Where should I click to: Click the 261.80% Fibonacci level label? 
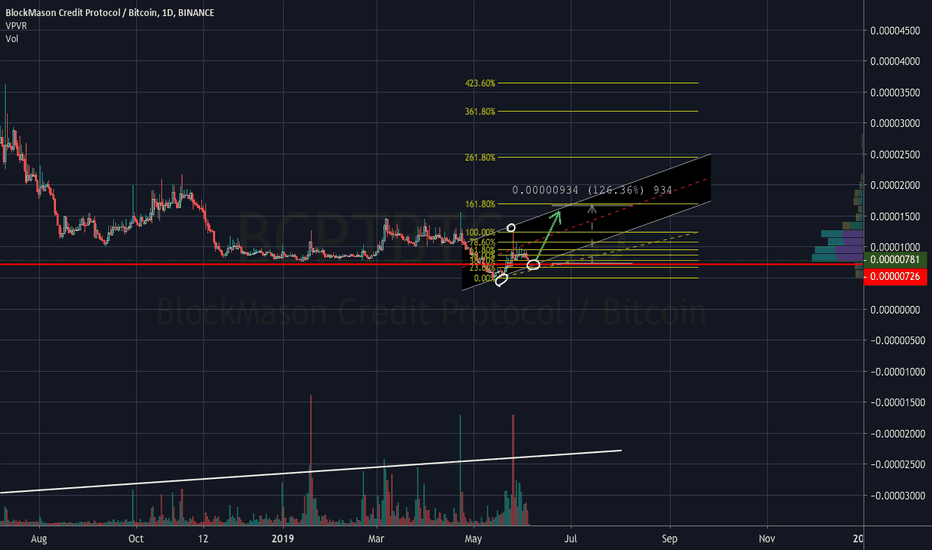pyautogui.click(x=480, y=158)
